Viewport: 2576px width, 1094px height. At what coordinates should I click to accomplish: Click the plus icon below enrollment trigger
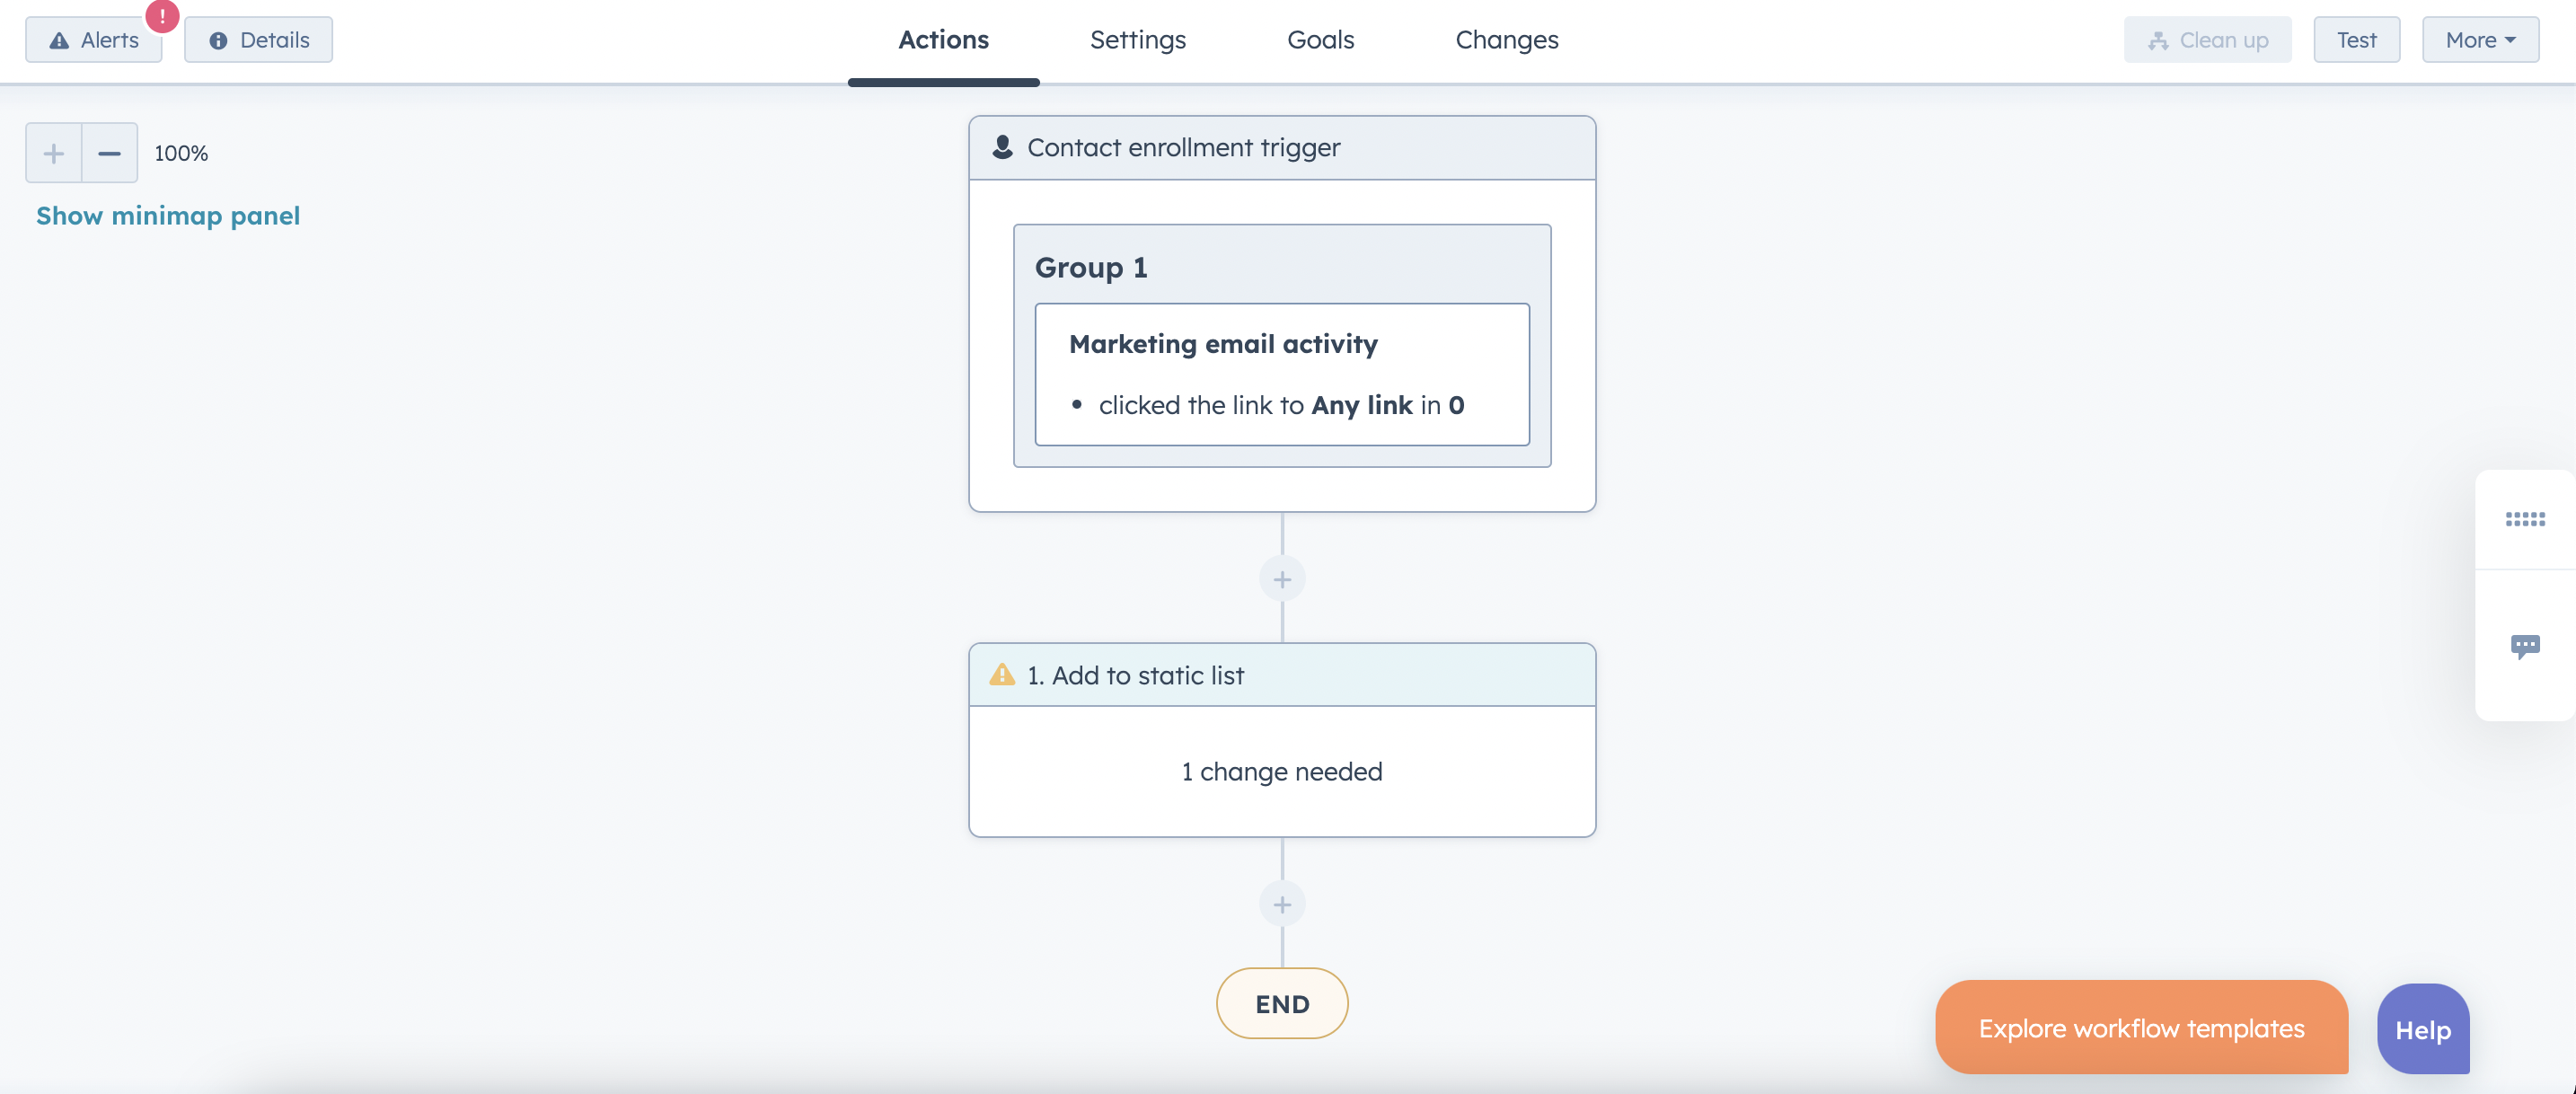click(1284, 578)
